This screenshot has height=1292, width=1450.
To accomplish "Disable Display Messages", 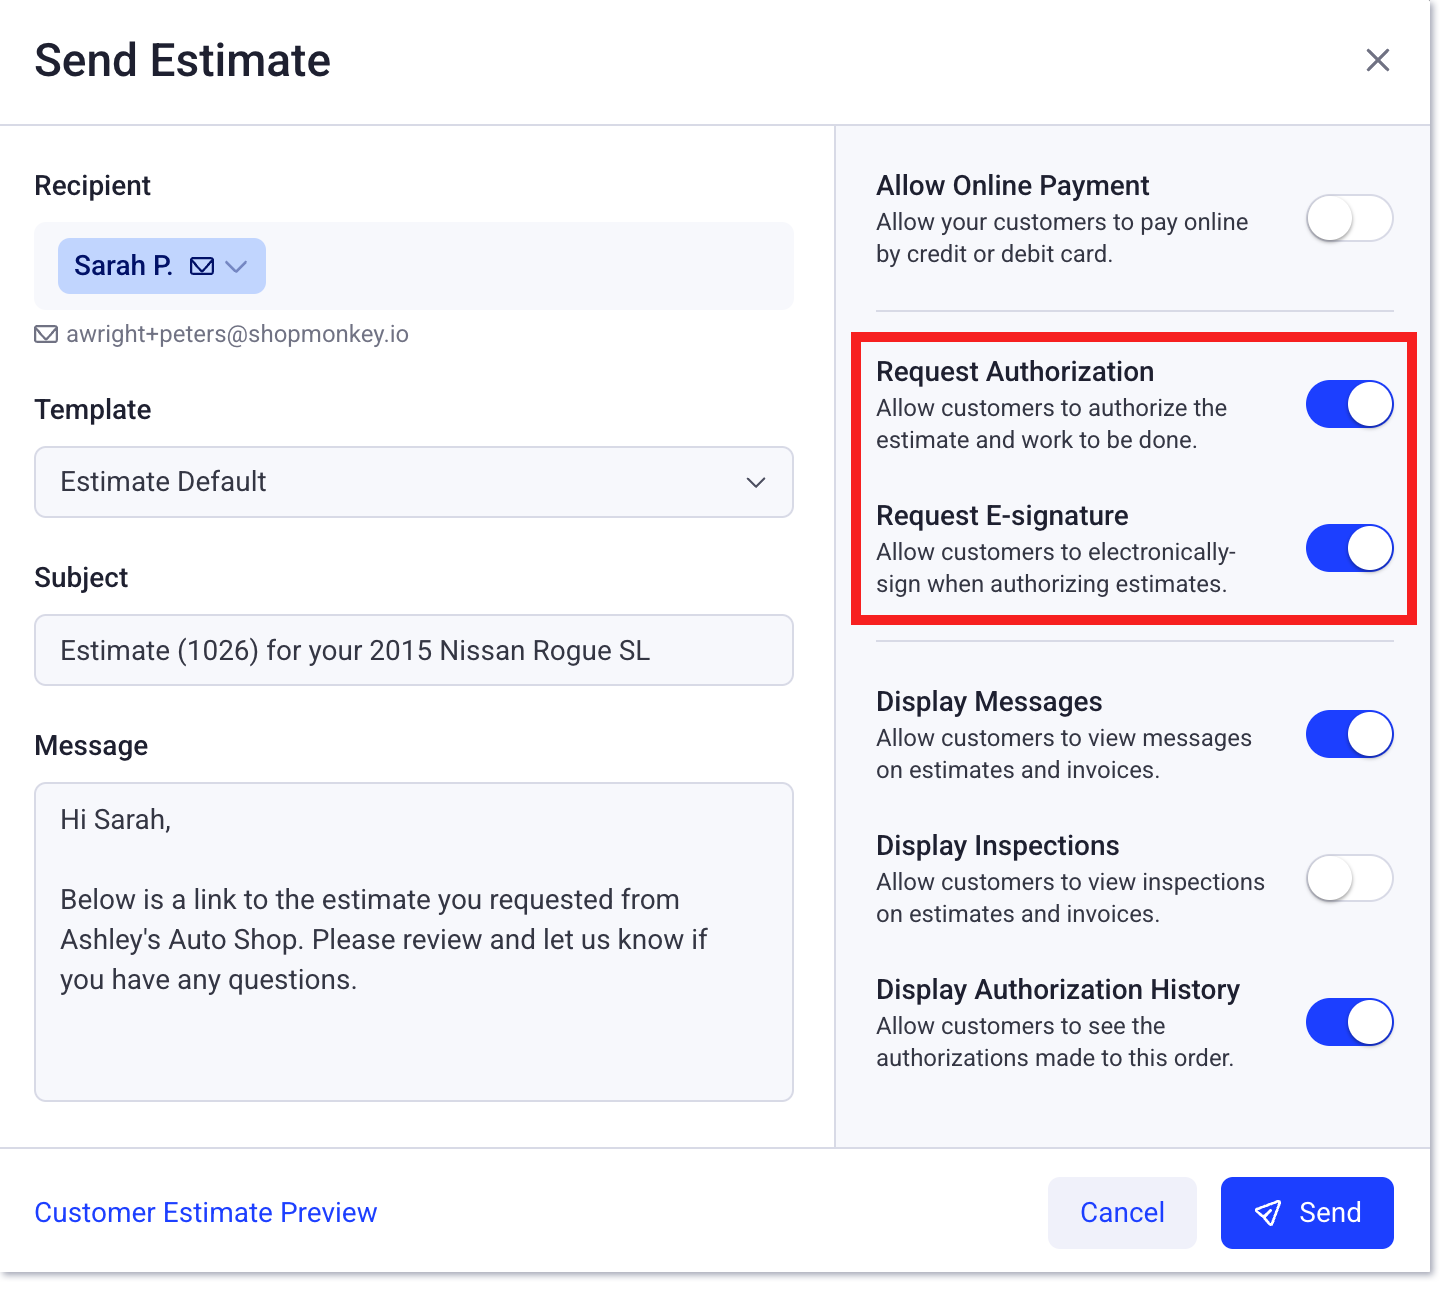I will [x=1349, y=733].
